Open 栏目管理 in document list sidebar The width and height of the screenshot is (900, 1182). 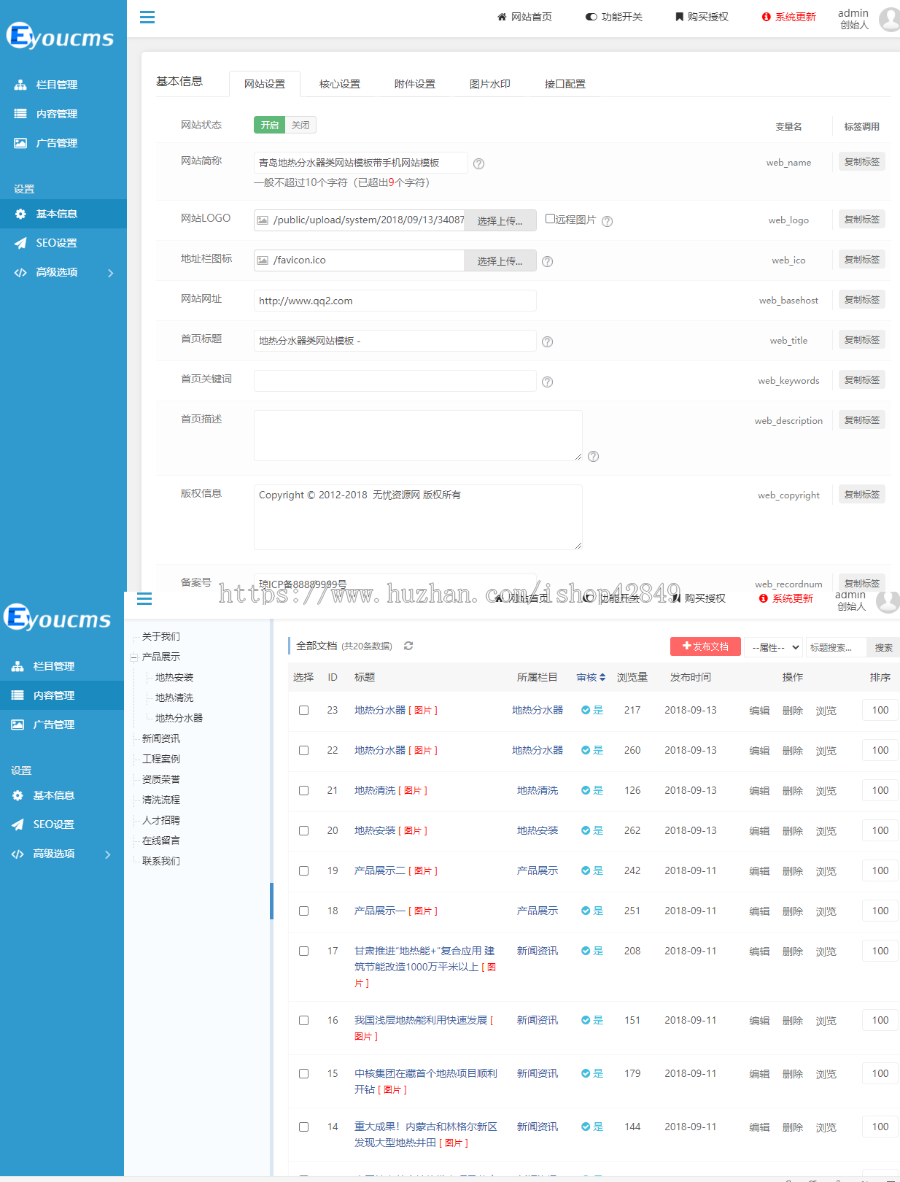pyautogui.click(x=62, y=666)
